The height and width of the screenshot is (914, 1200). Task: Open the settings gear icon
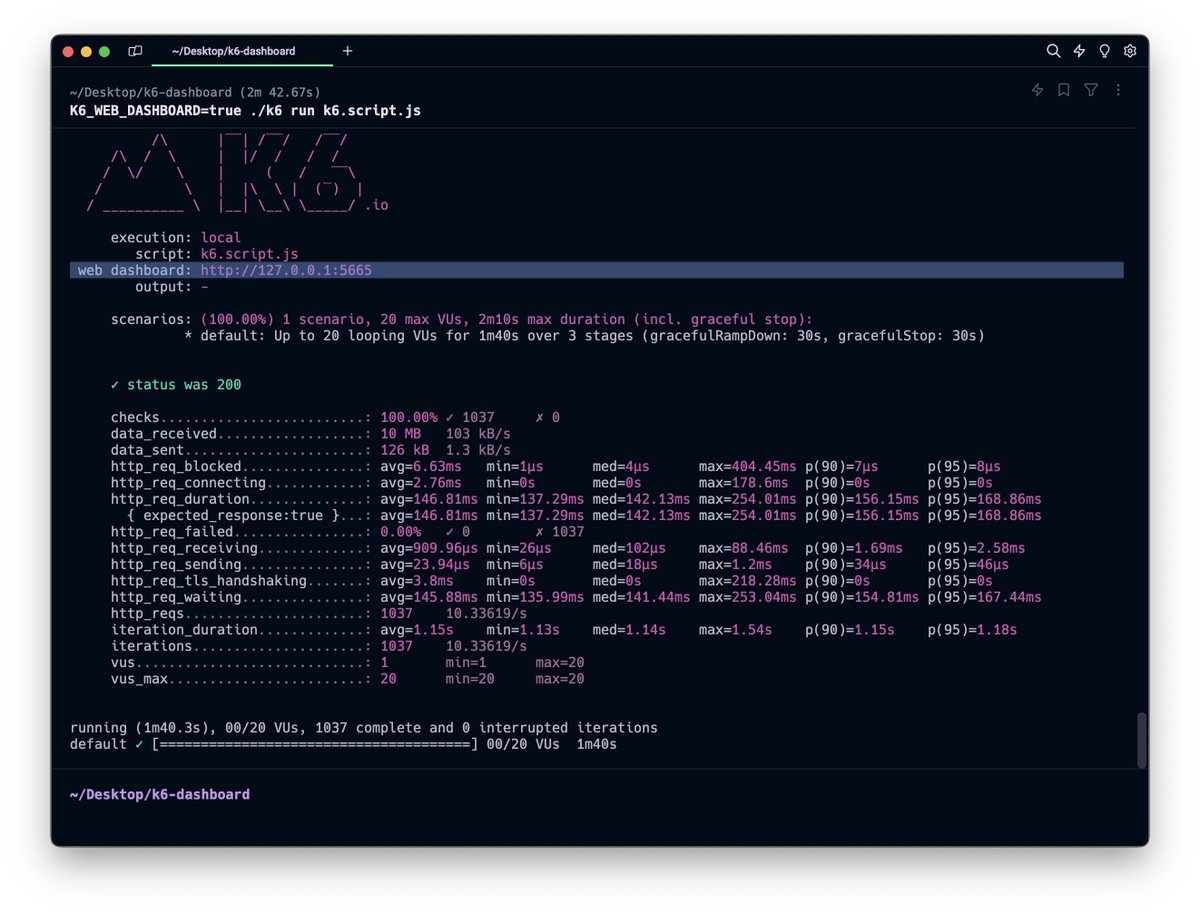point(1130,51)
